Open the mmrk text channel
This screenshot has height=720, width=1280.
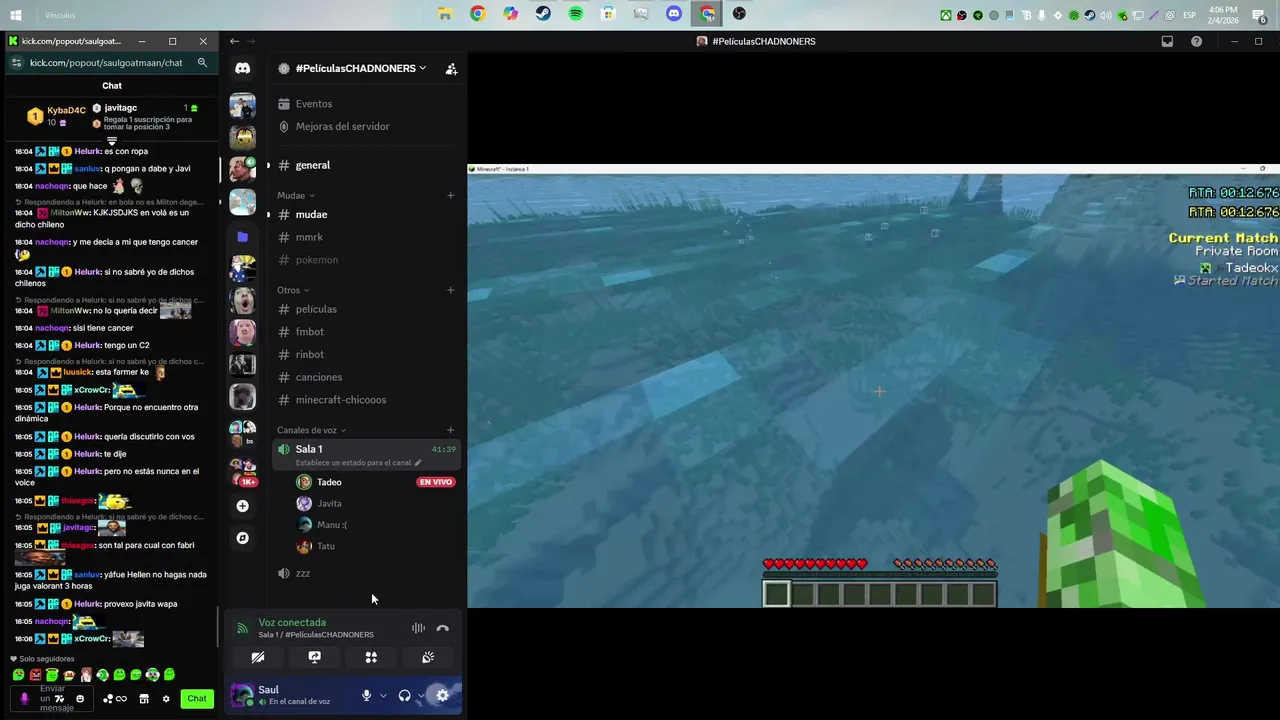(x=365, y=237)
